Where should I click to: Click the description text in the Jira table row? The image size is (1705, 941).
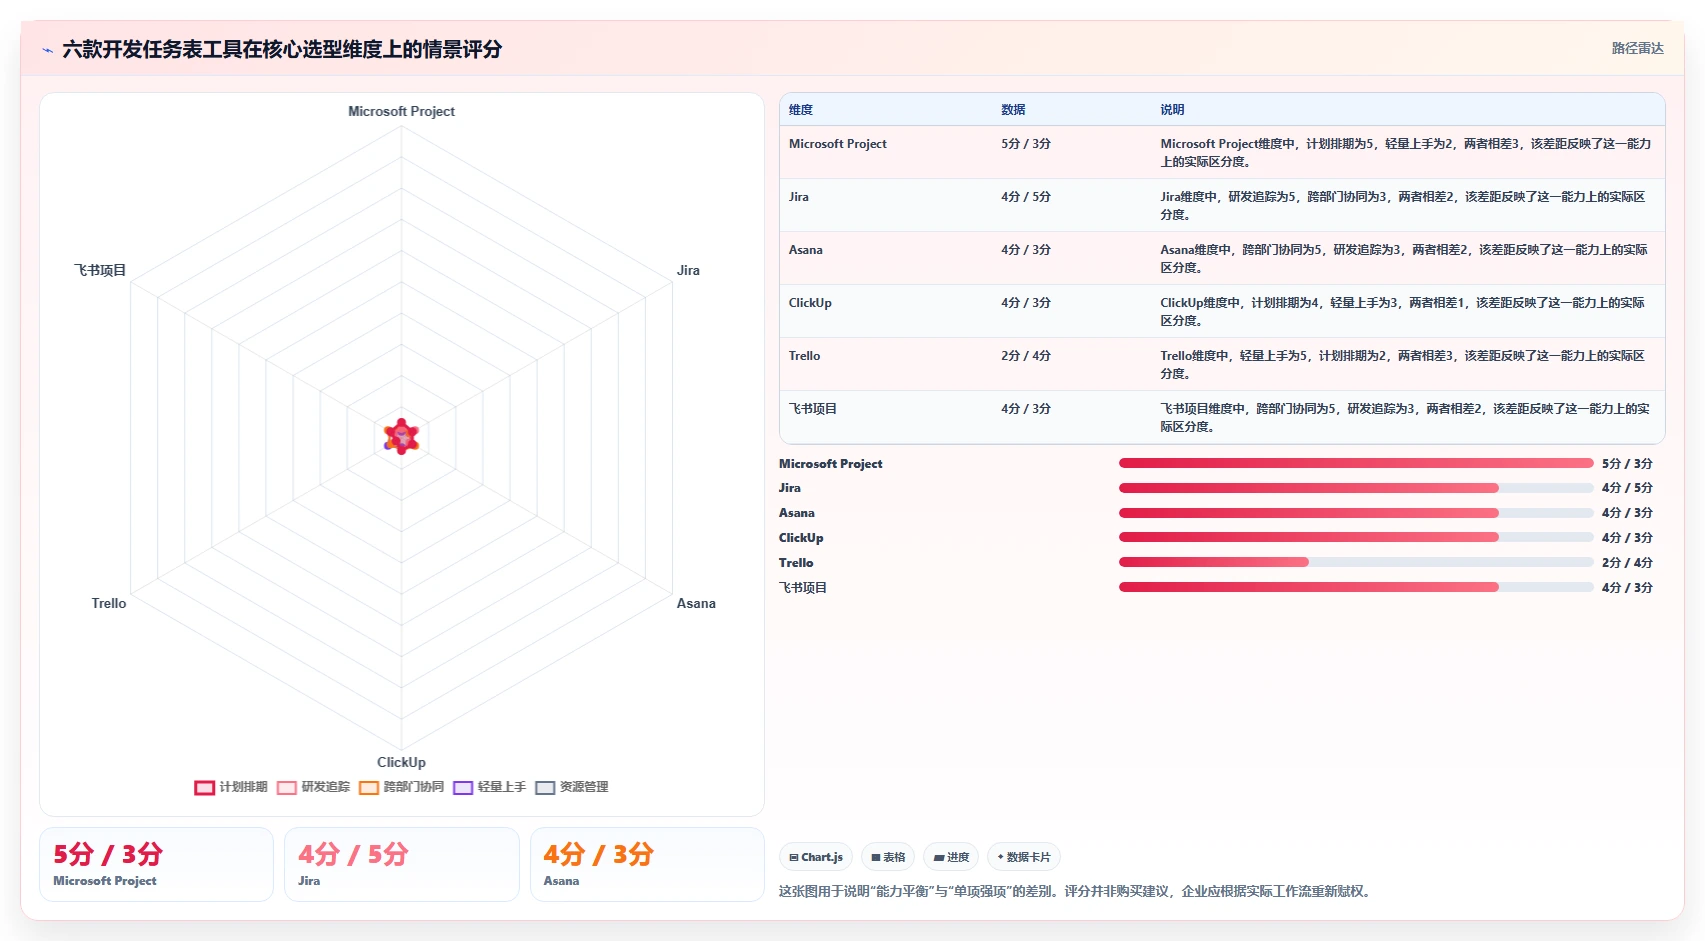pos(1403,206)
